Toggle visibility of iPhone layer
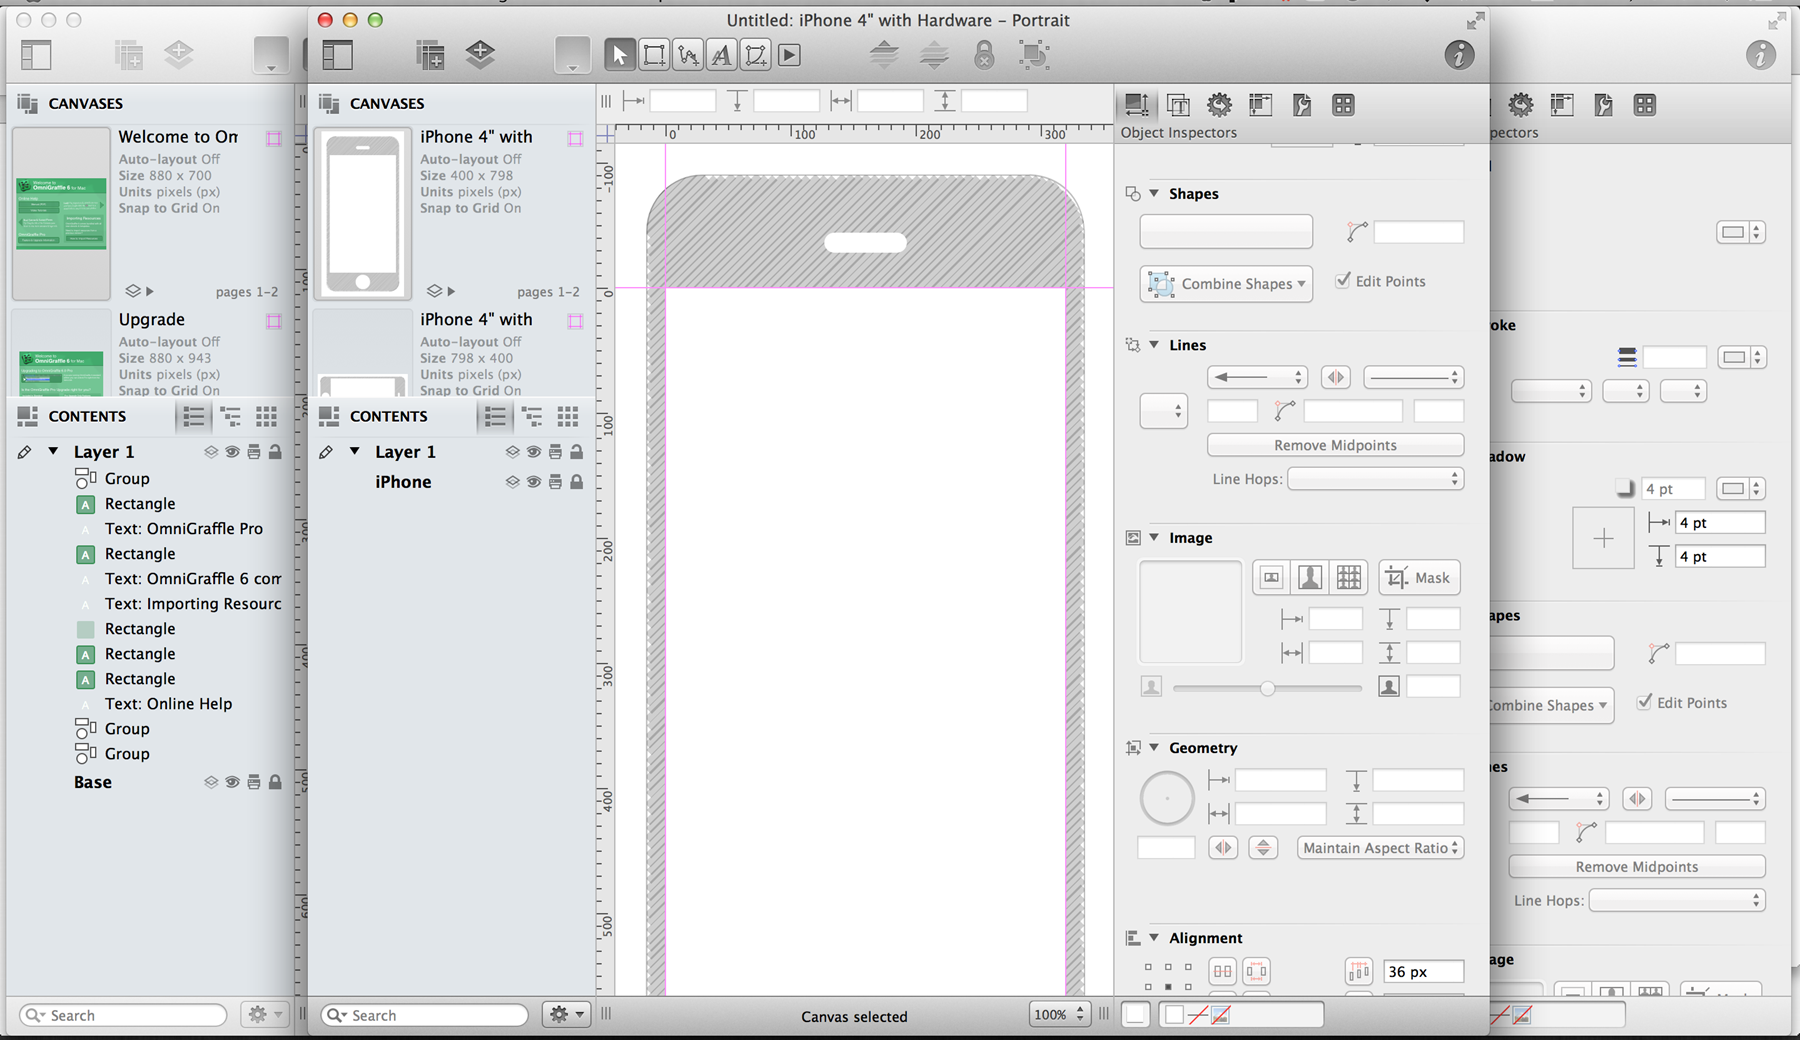This screenshot has width=1800, height=1040. [534, 482]
